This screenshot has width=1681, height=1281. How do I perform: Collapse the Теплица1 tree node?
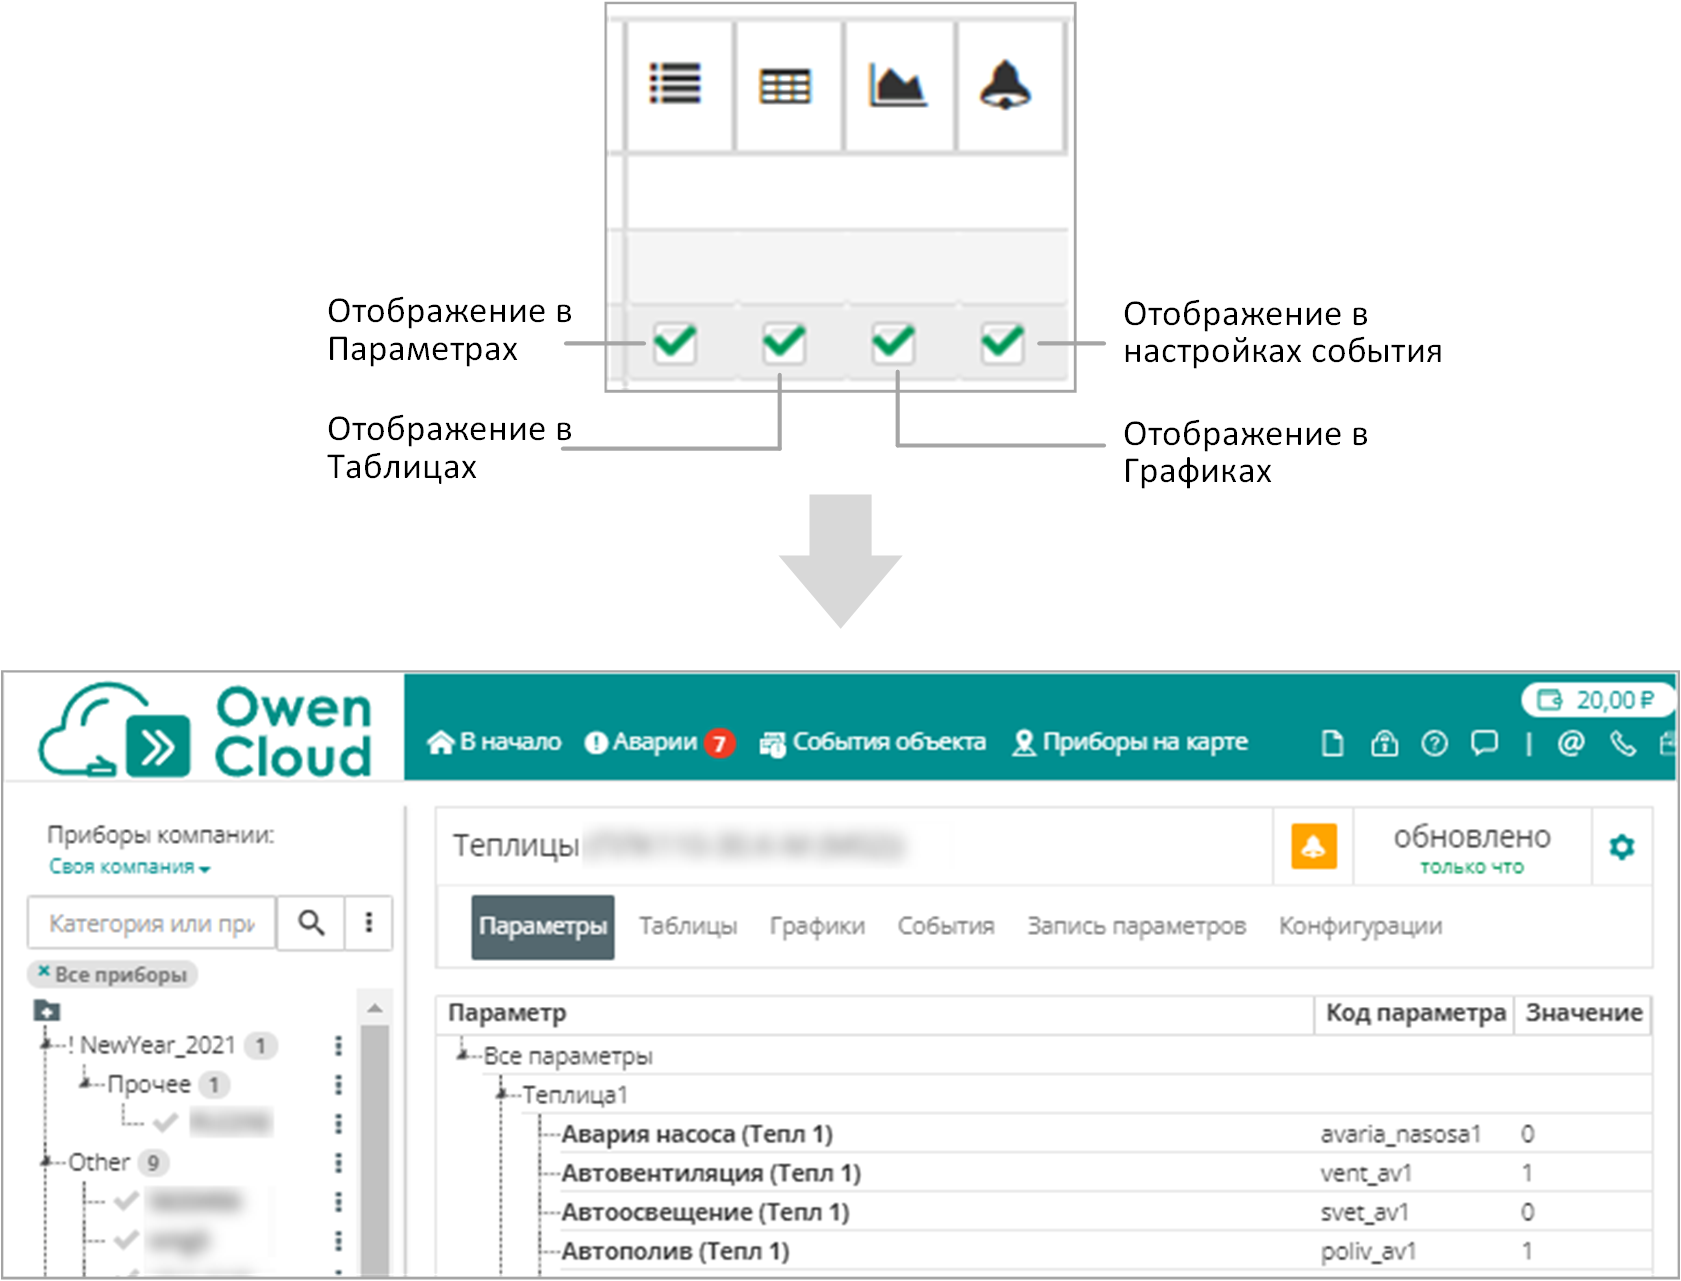[x=502, y=1094]
